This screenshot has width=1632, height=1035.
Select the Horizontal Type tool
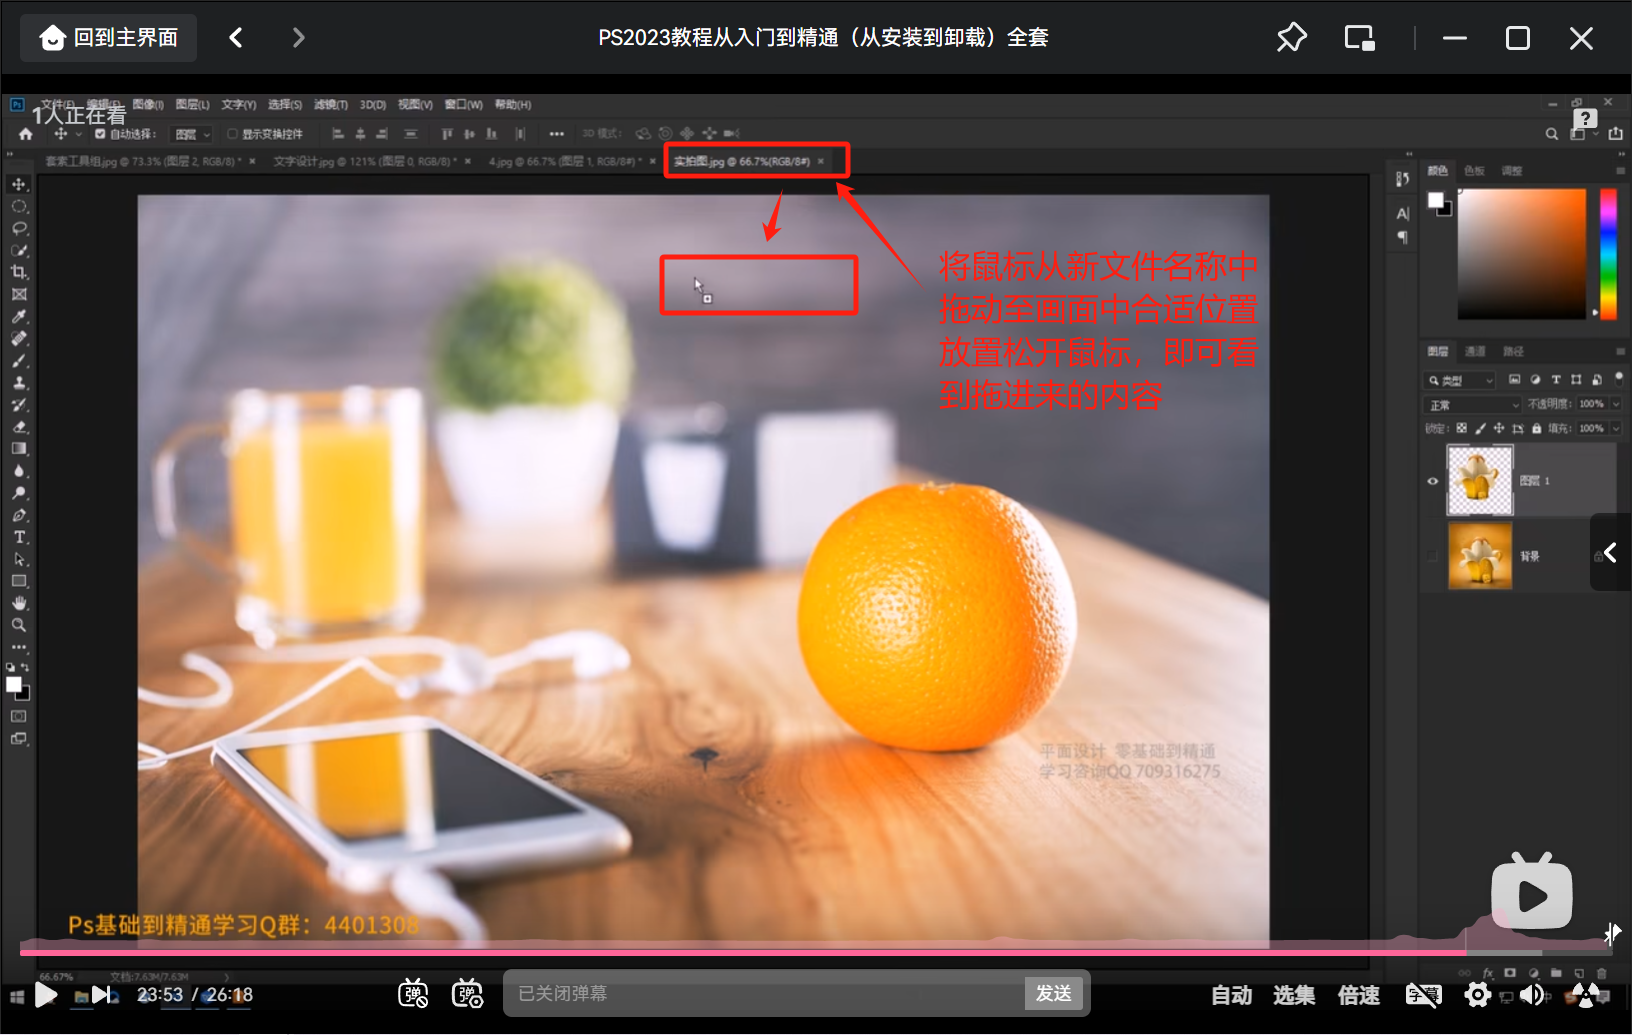point(19,537)
